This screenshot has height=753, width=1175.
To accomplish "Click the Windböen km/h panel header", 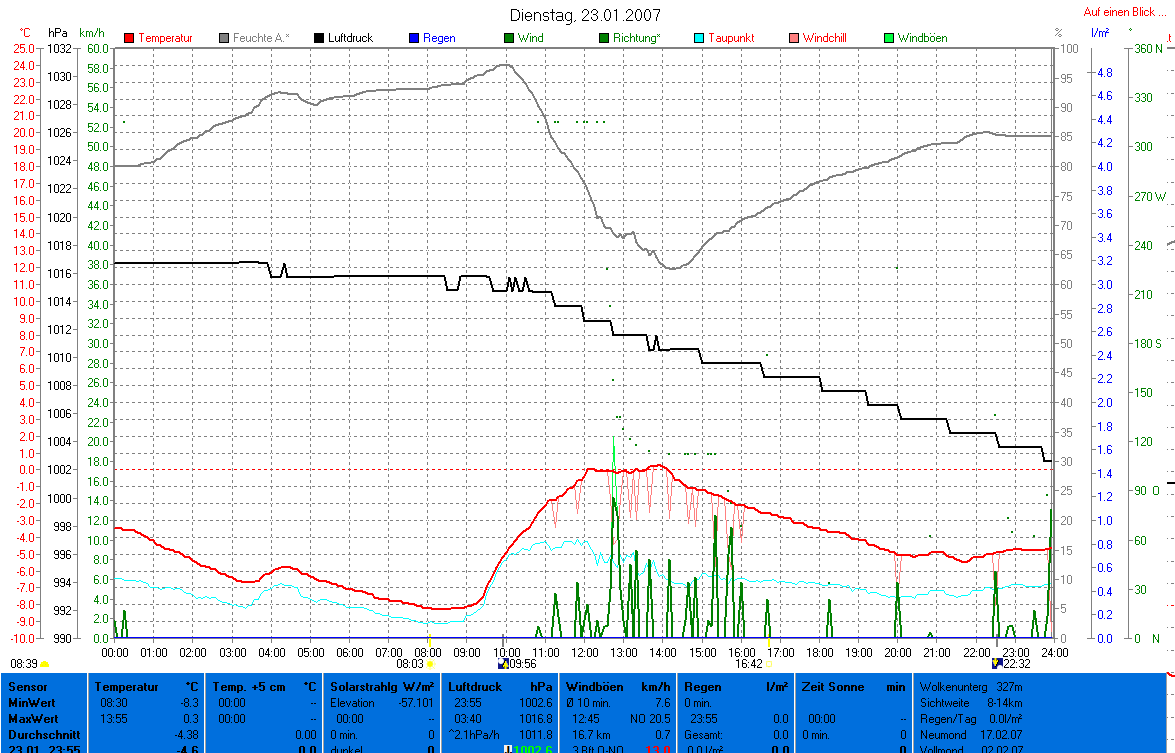I will pos(595,687).
